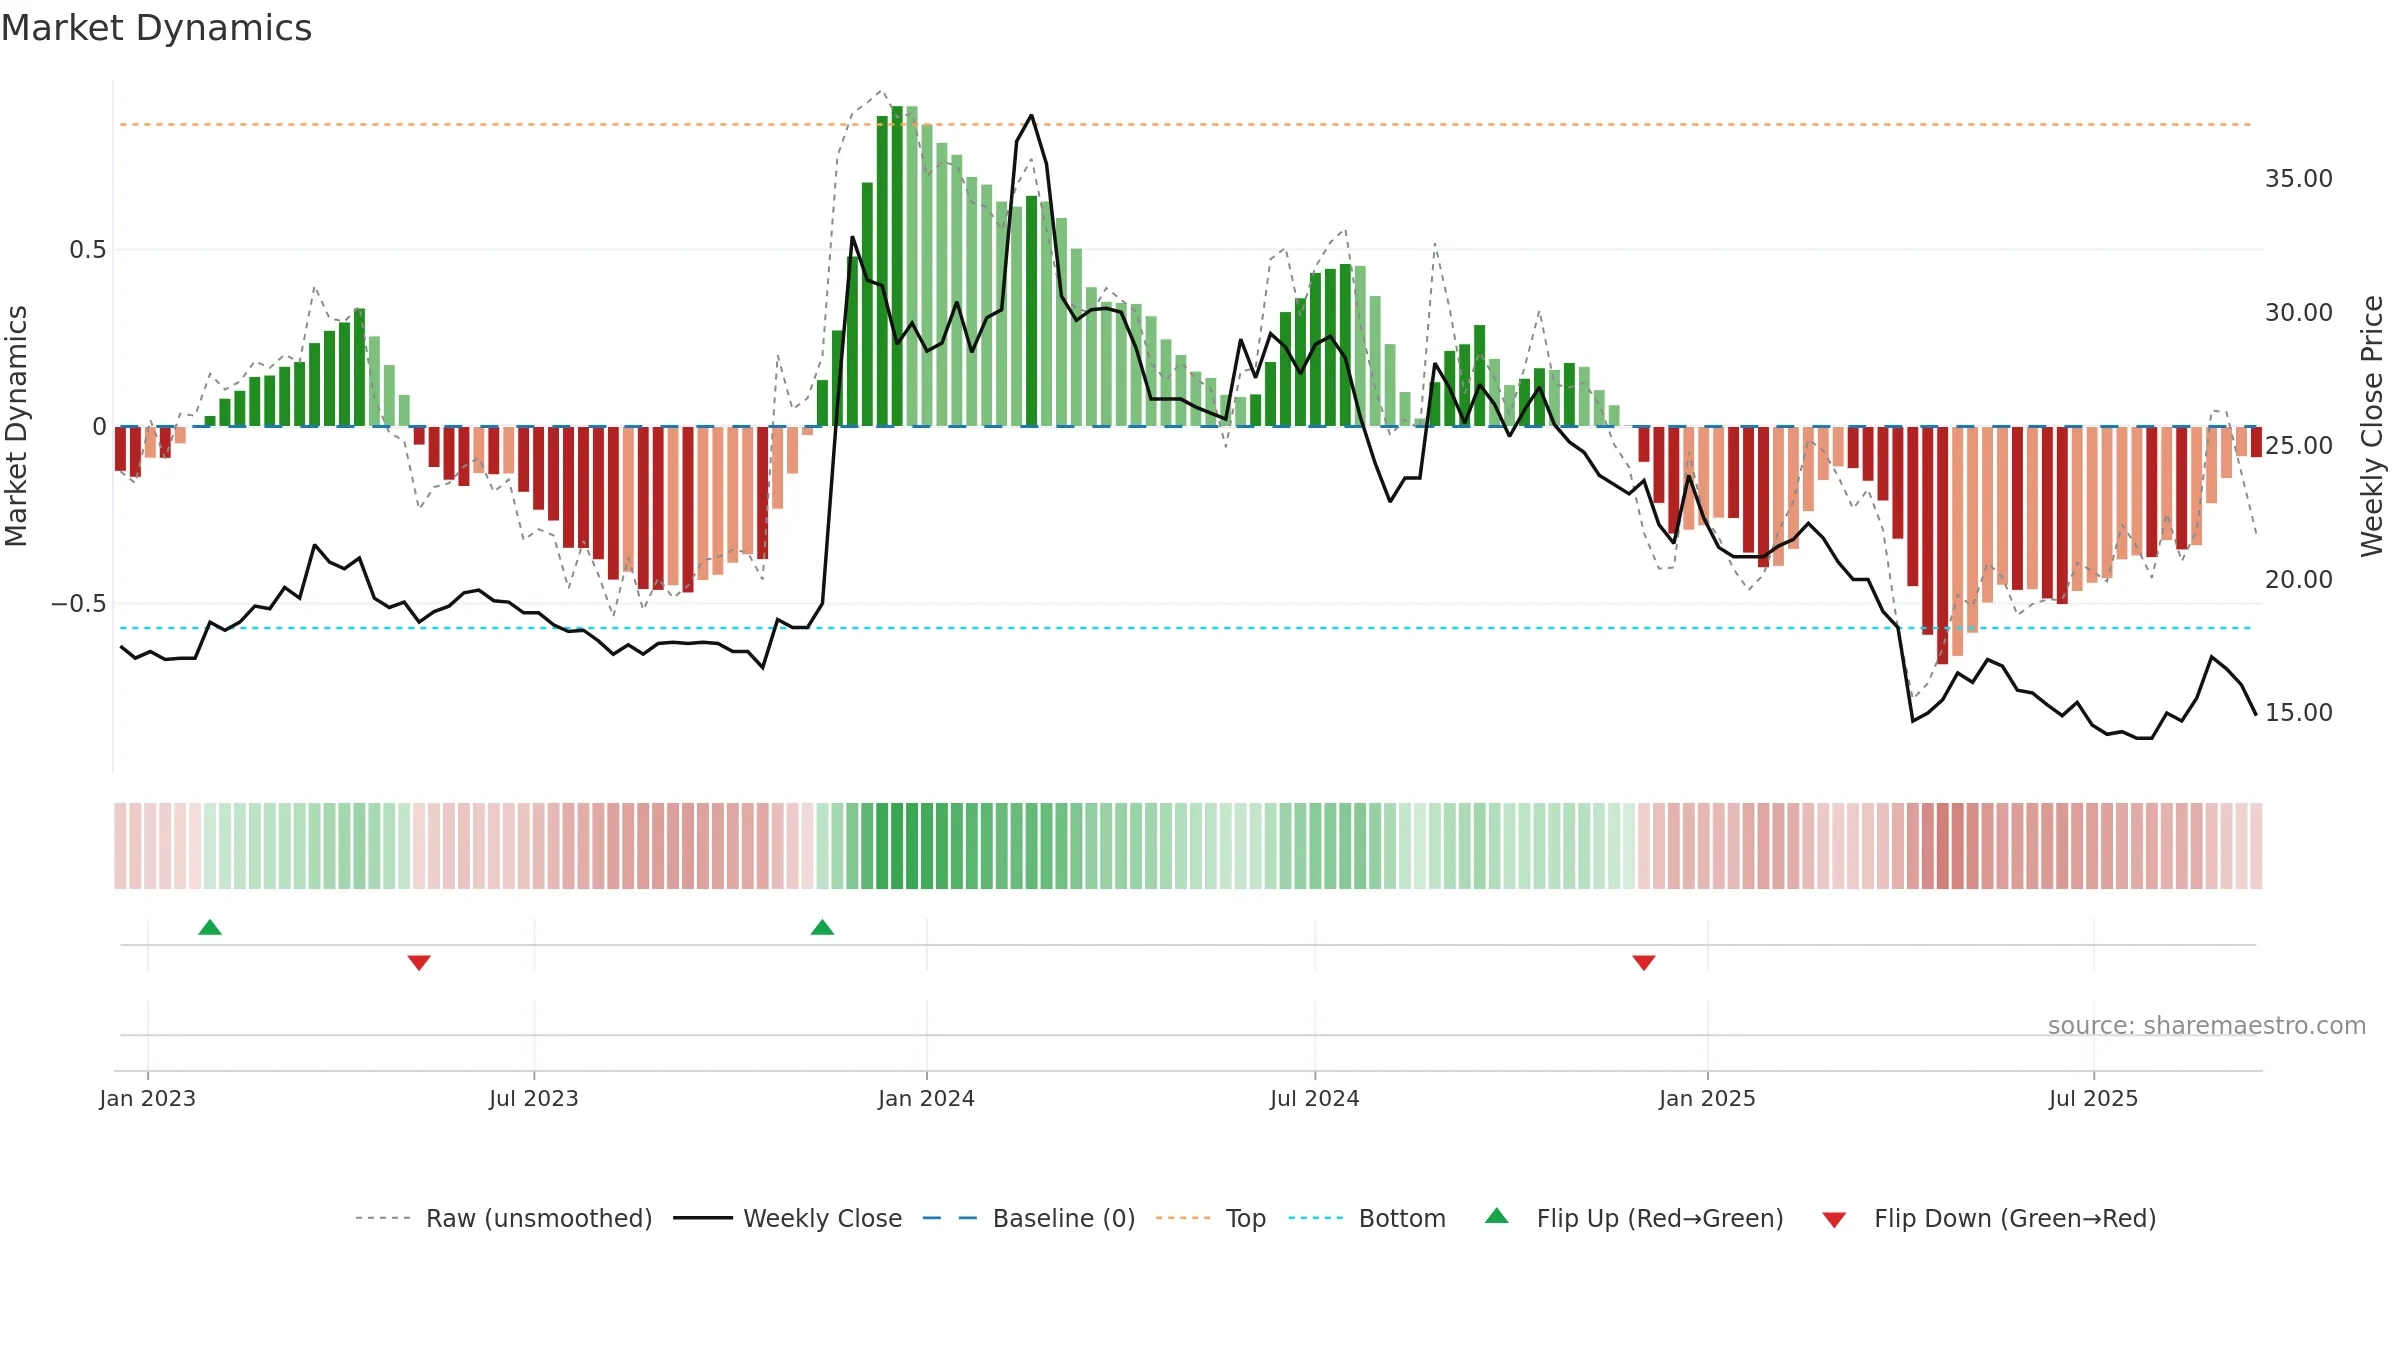The image size is (2400, 1350).
Task: Click the red flip-down marker before Jul 2023
Action: [419, 962]
